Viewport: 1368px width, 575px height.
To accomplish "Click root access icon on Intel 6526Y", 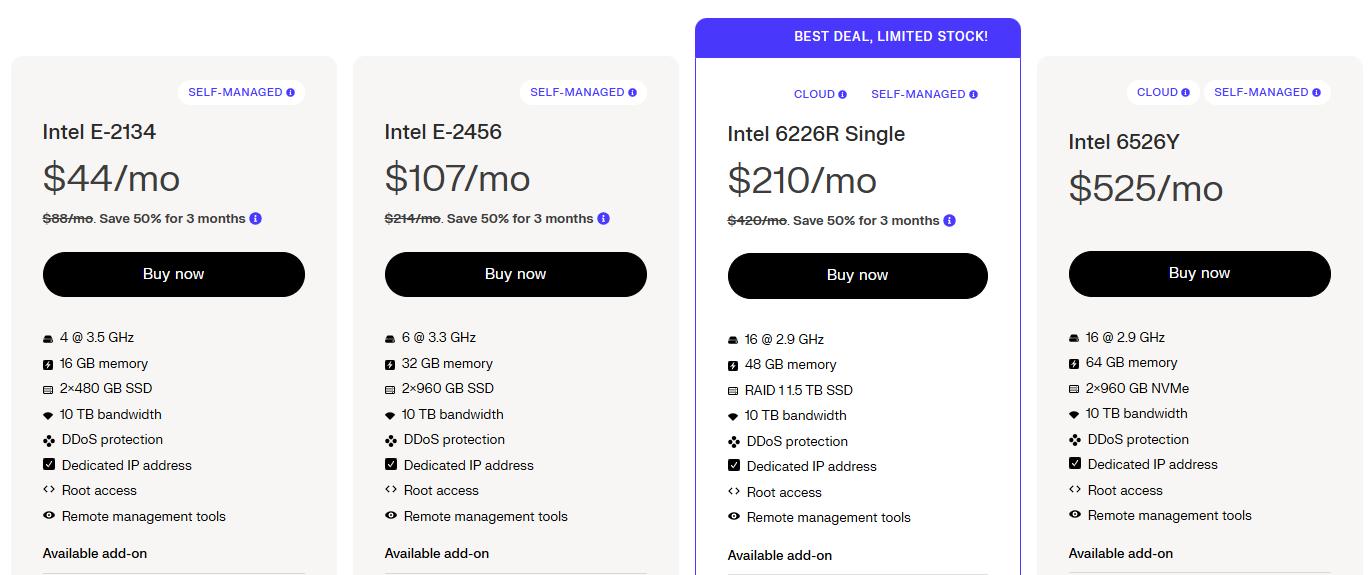I will pyautogui.click(x=1075, y=490).
